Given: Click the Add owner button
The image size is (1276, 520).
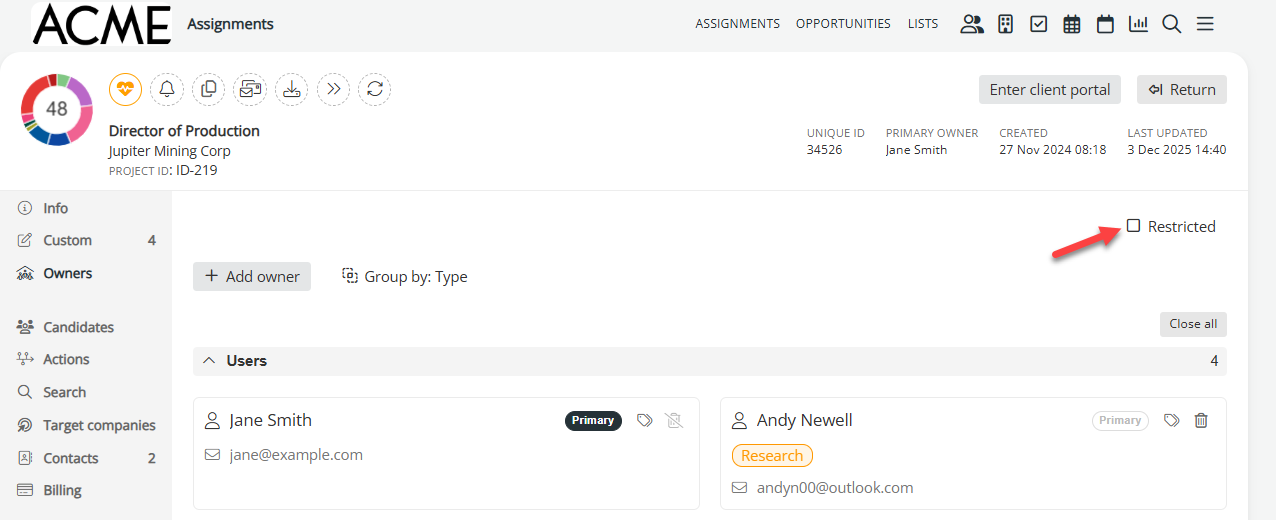Looking at the screenshot, I should click(x=252, y=277).
